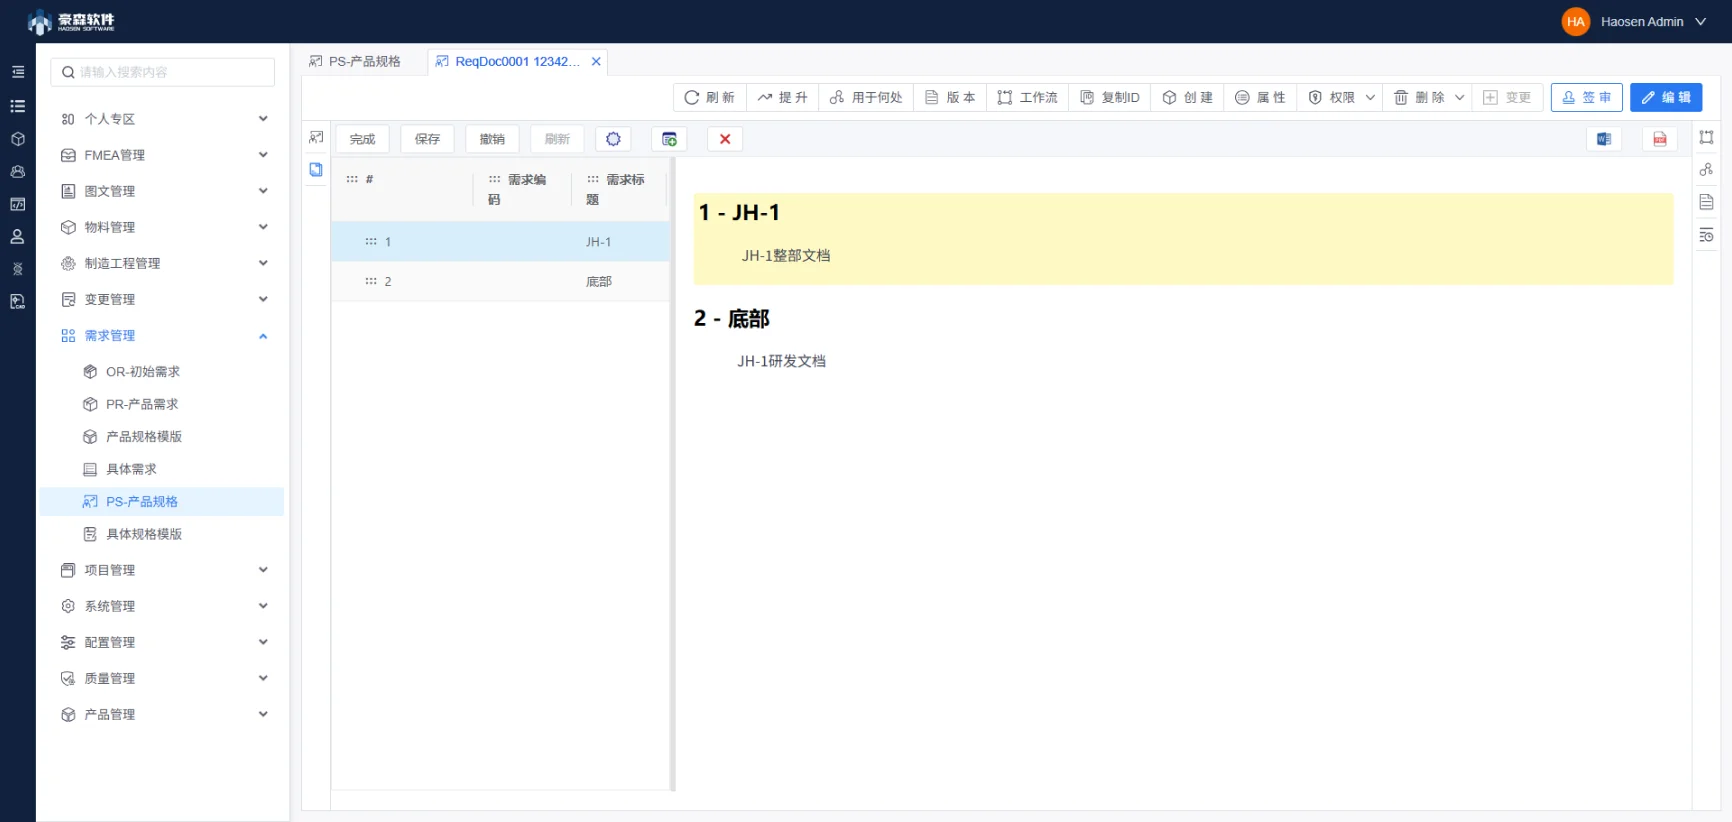Open the list icon in left rail

click(18, 106)
